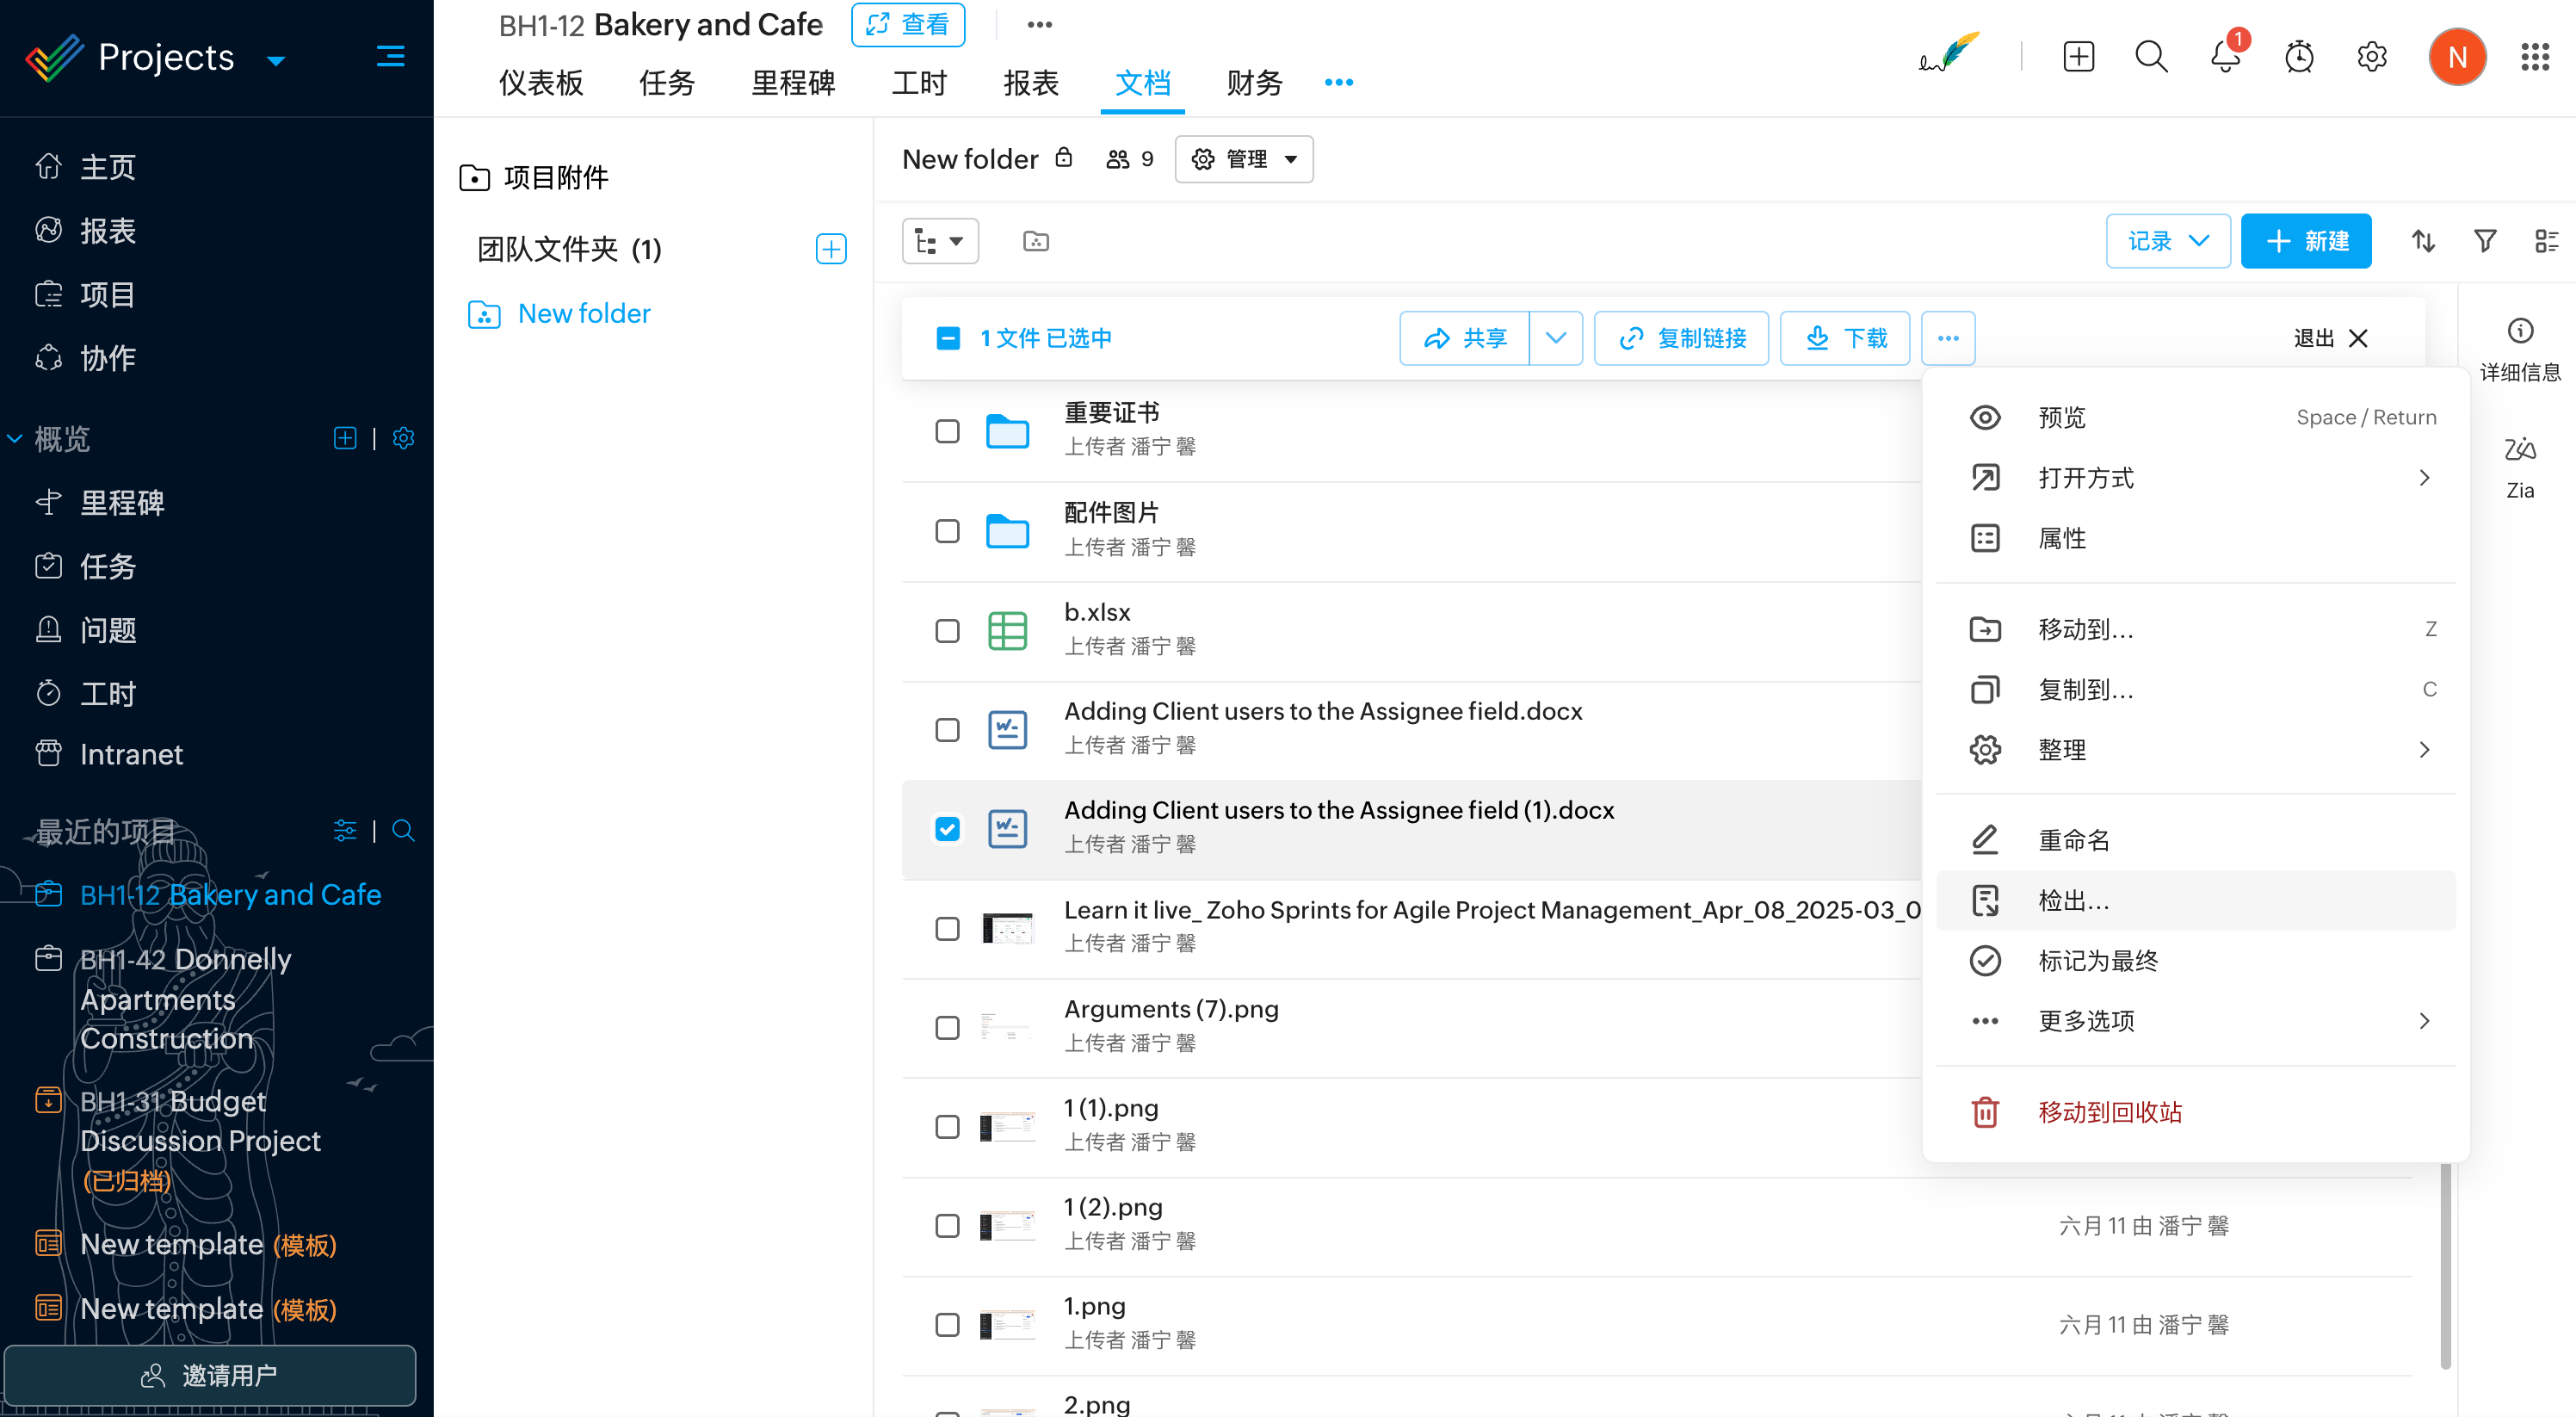Expand the 管理 dropdown
This screenshot has height=1417, width=2576.
(x=1244, y=159)
